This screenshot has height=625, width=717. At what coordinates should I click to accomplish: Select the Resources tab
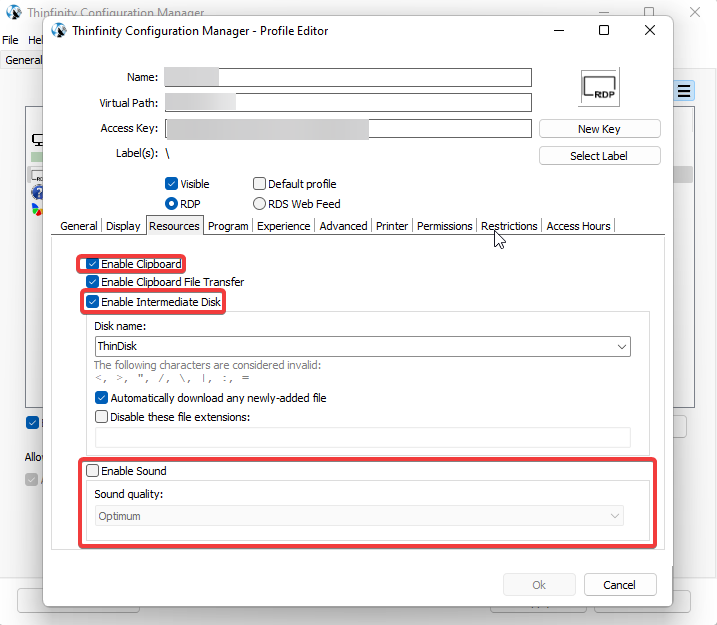pos(174,226)
